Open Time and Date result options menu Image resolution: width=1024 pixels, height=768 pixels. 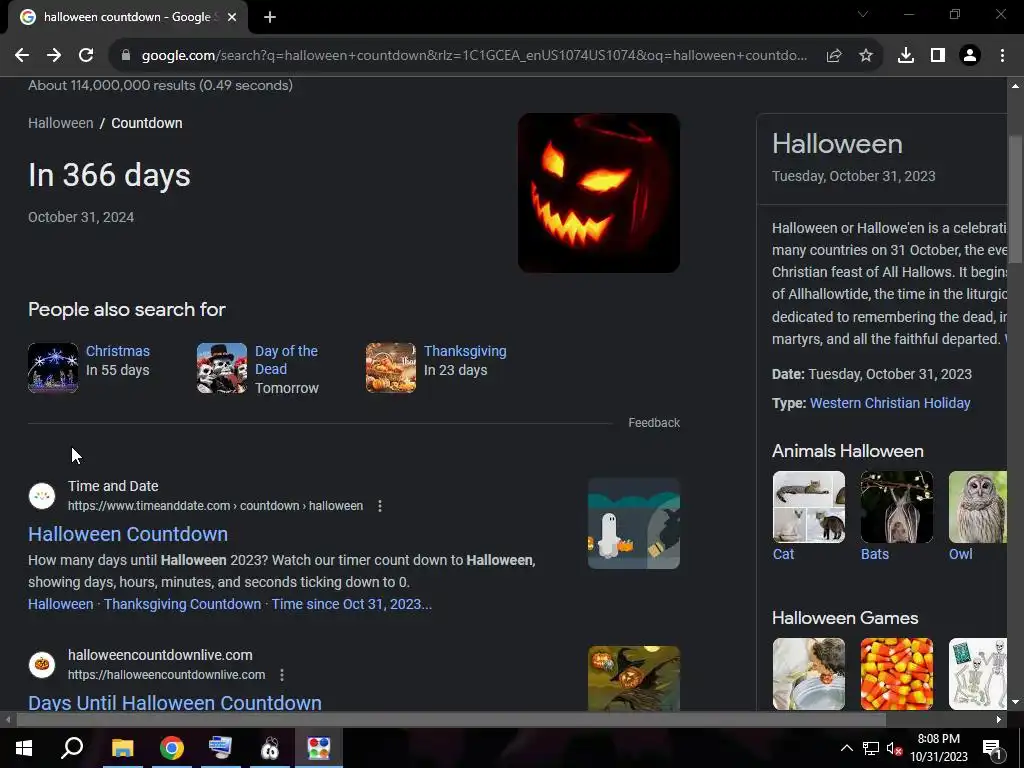click(380, 505)
